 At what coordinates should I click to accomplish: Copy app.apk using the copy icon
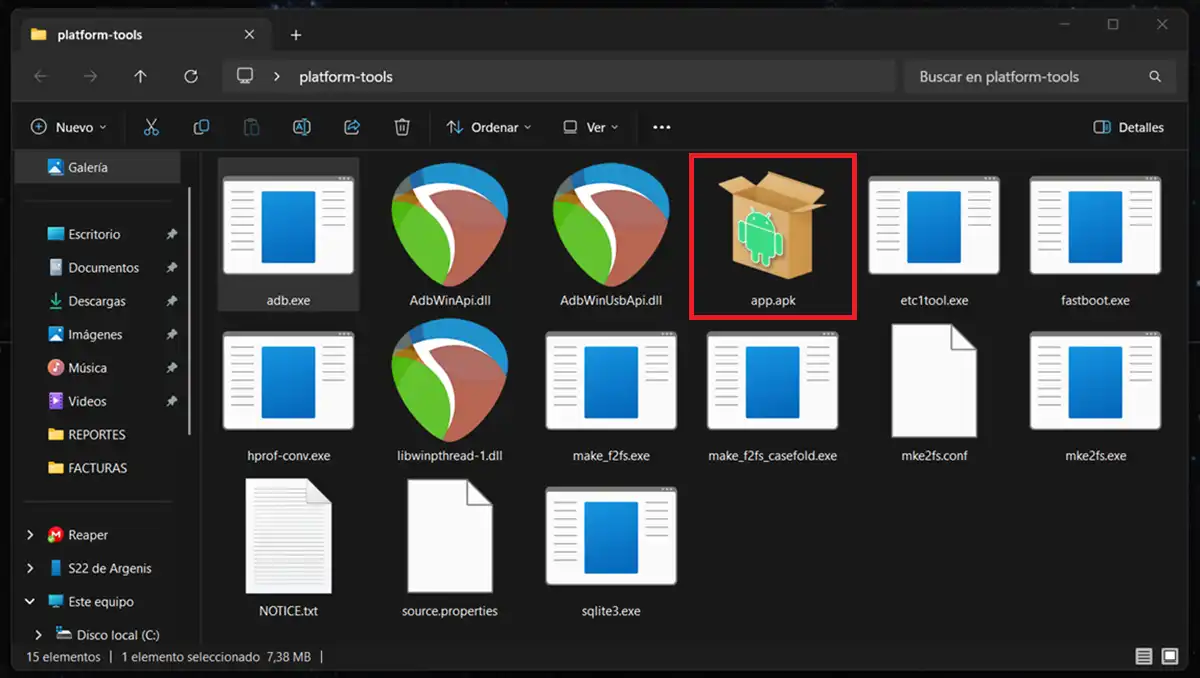pos(201,127)
